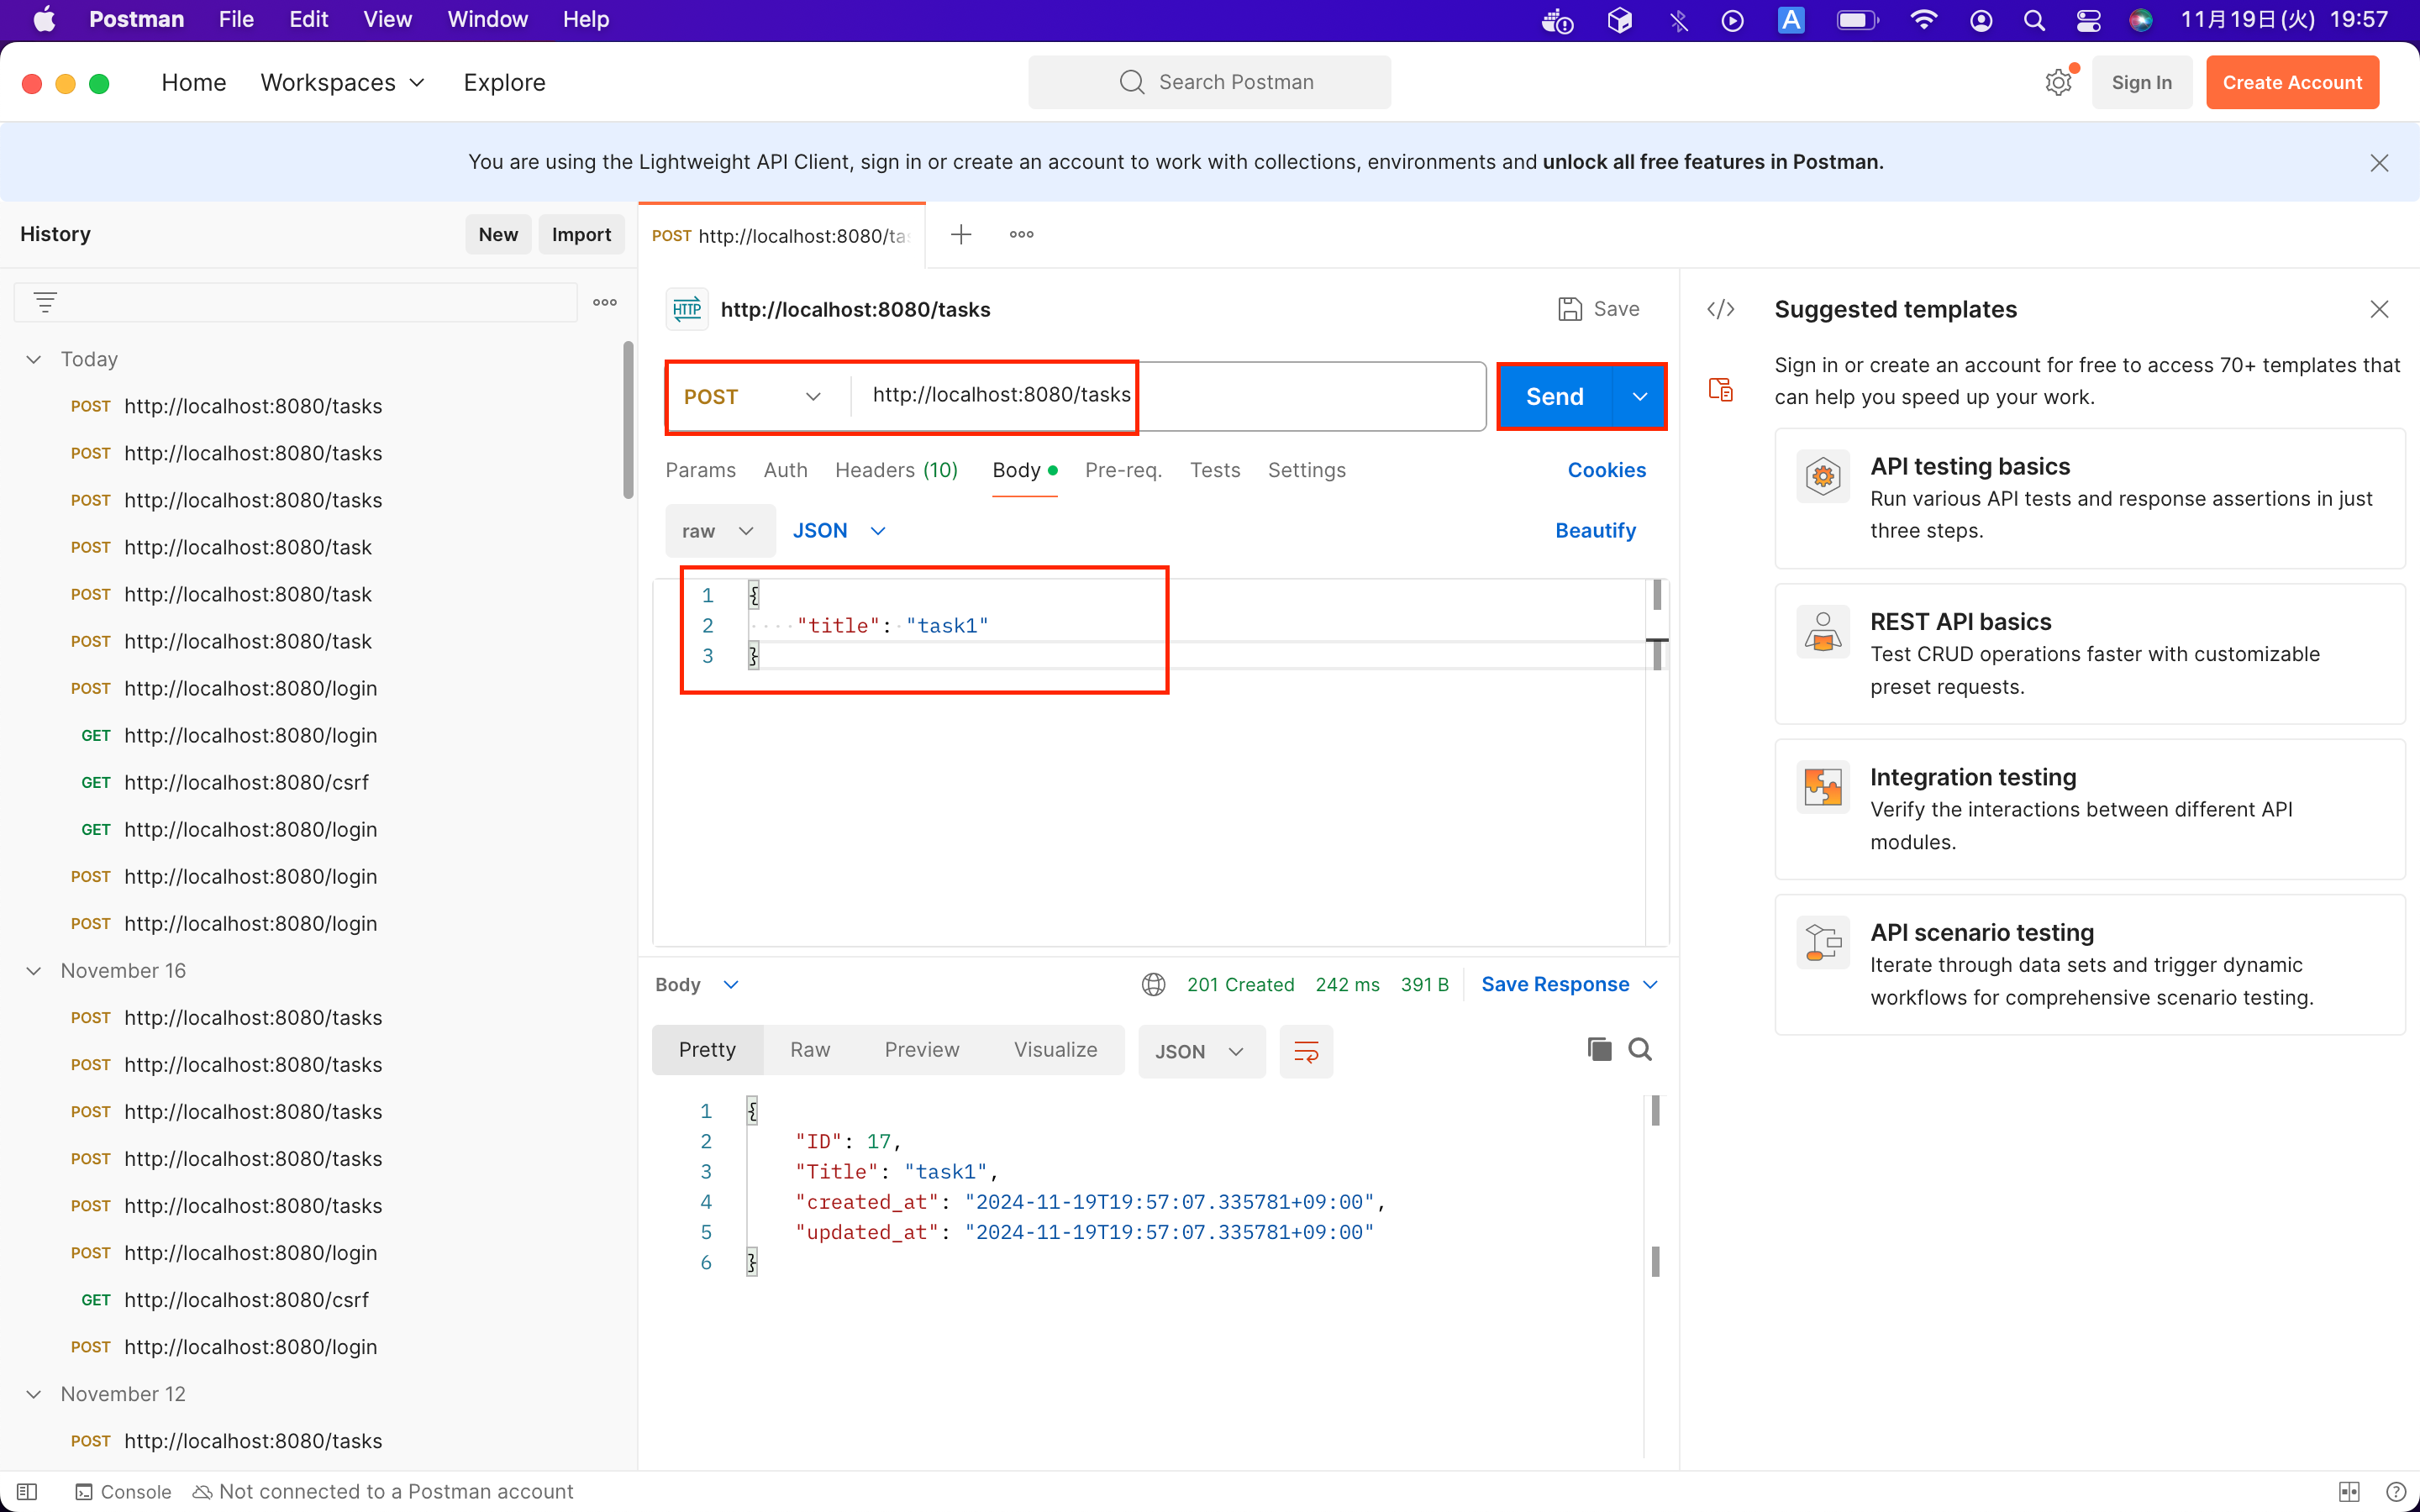Select the Raw response view tab
The image size is (2420, 1512).
(x=810, y=1050)
